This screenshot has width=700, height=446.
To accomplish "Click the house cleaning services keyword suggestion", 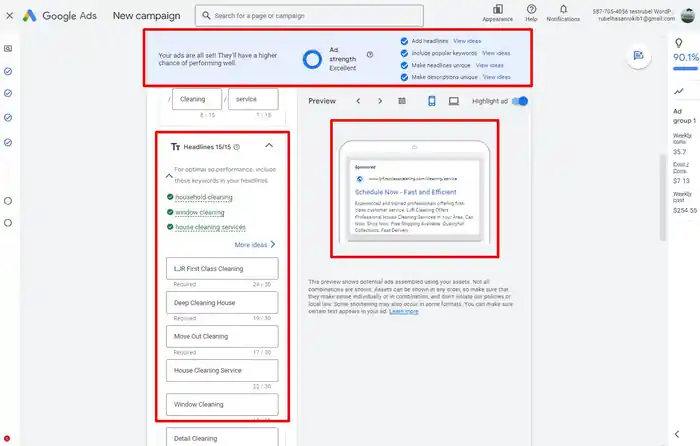I will pyautogui.click(x=210, y=227).
